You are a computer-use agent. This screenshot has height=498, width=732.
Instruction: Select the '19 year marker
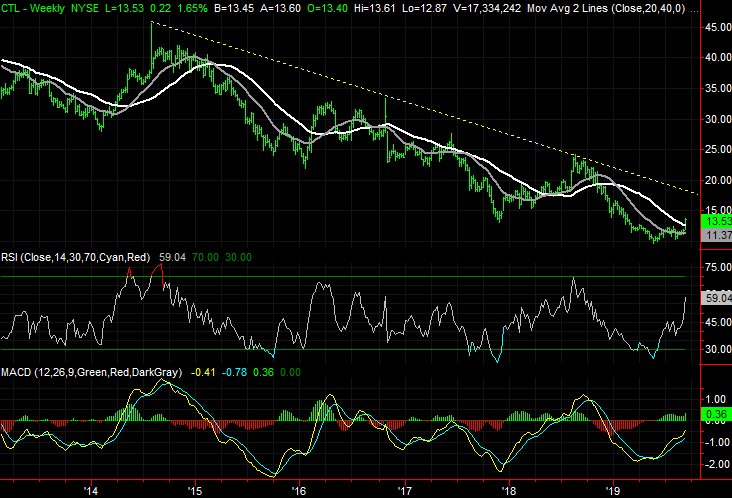[x=613, y=490]
